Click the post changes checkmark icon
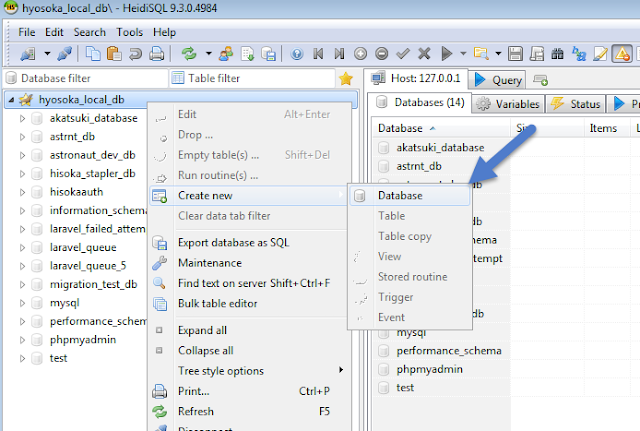640x431 pixels. 403,54
